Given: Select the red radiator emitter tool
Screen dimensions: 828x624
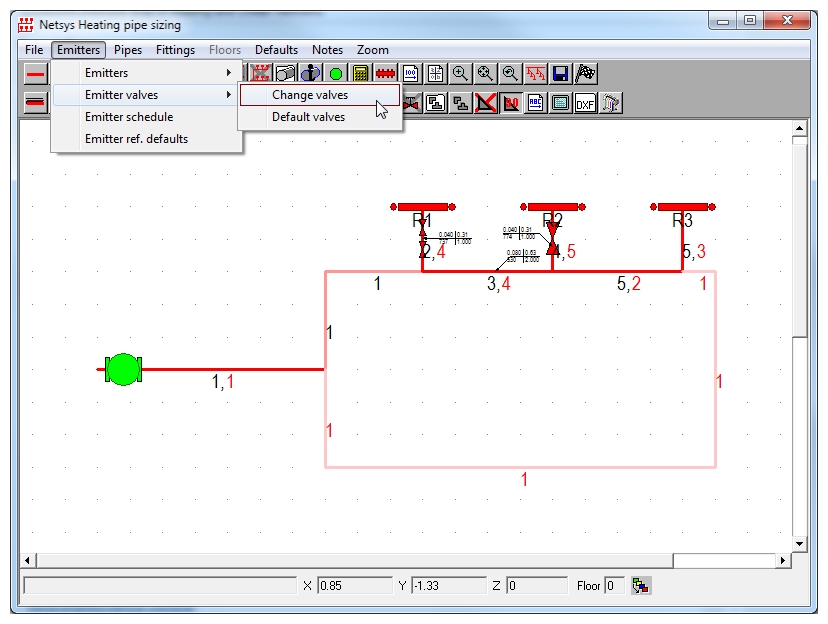Looking at the screenshot, I should pyautogui.click(x=385, y=73).
